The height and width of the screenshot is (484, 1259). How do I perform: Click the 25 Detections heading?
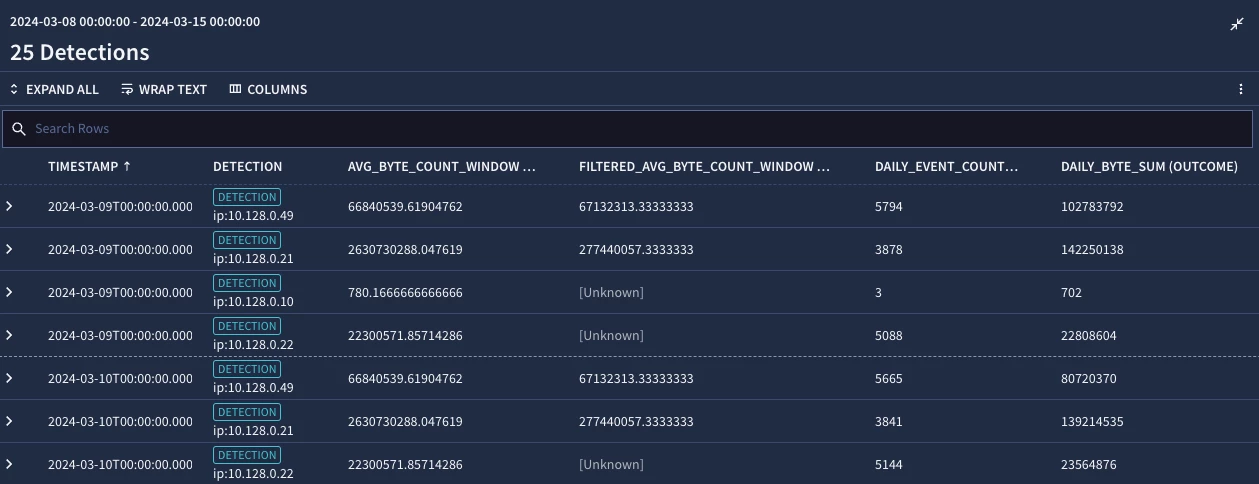[x=80, y=52]
